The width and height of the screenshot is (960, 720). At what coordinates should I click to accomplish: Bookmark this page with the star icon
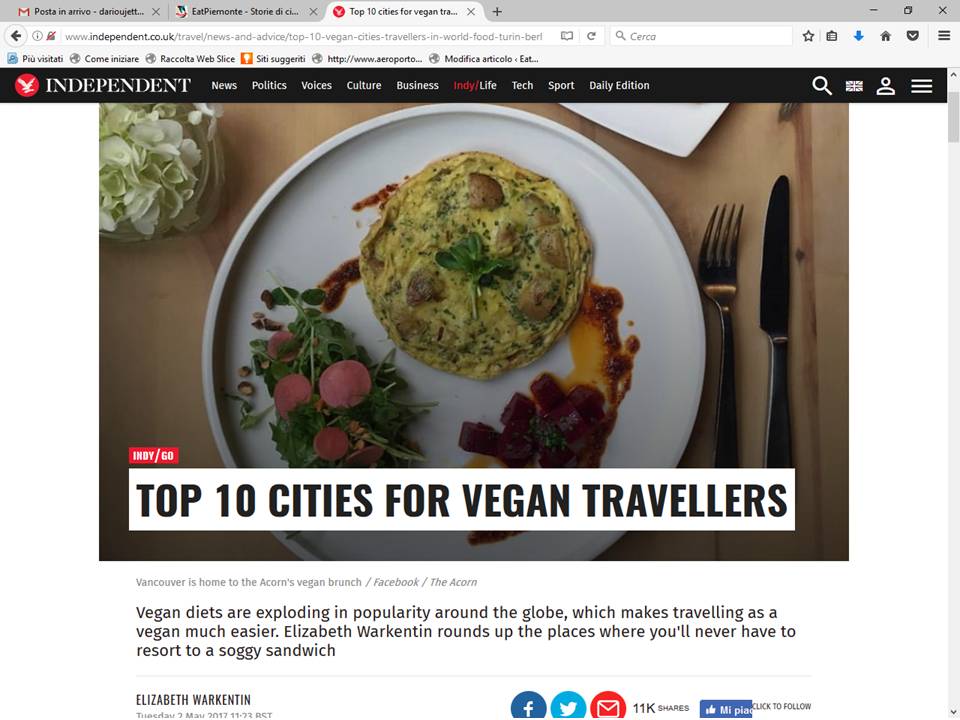(808, 36)
